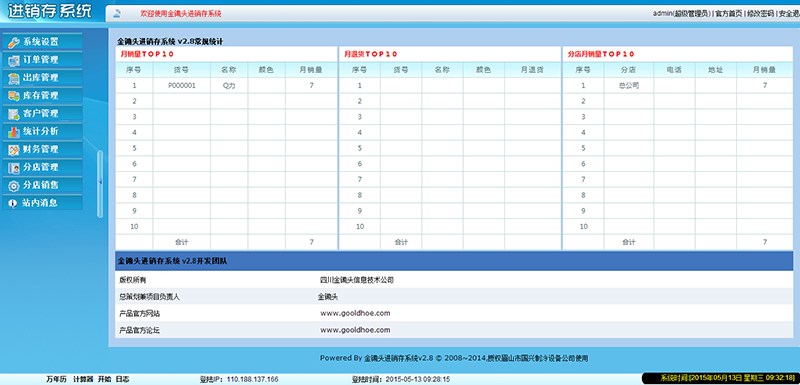The height and width of the screenshot is (385, 800).
Task: Click the cart icon beside 出库管理
Action: click(14, 78)
